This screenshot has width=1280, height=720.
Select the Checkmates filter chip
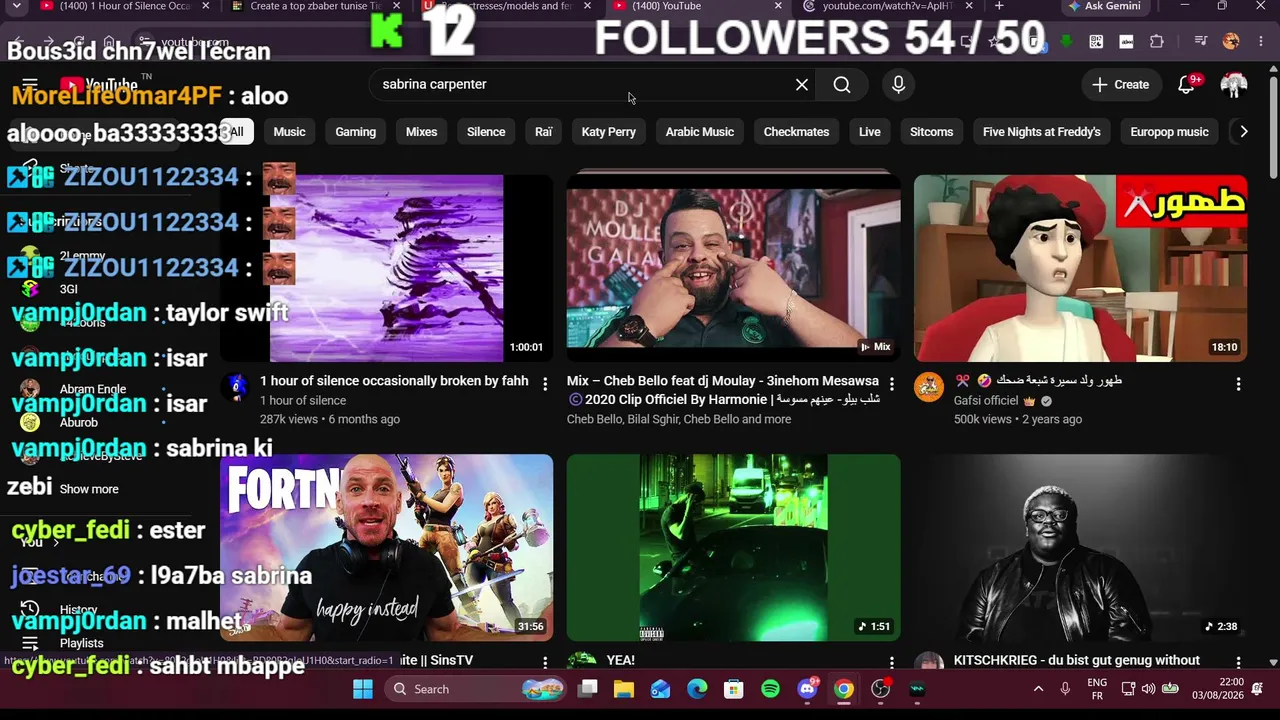796,132
